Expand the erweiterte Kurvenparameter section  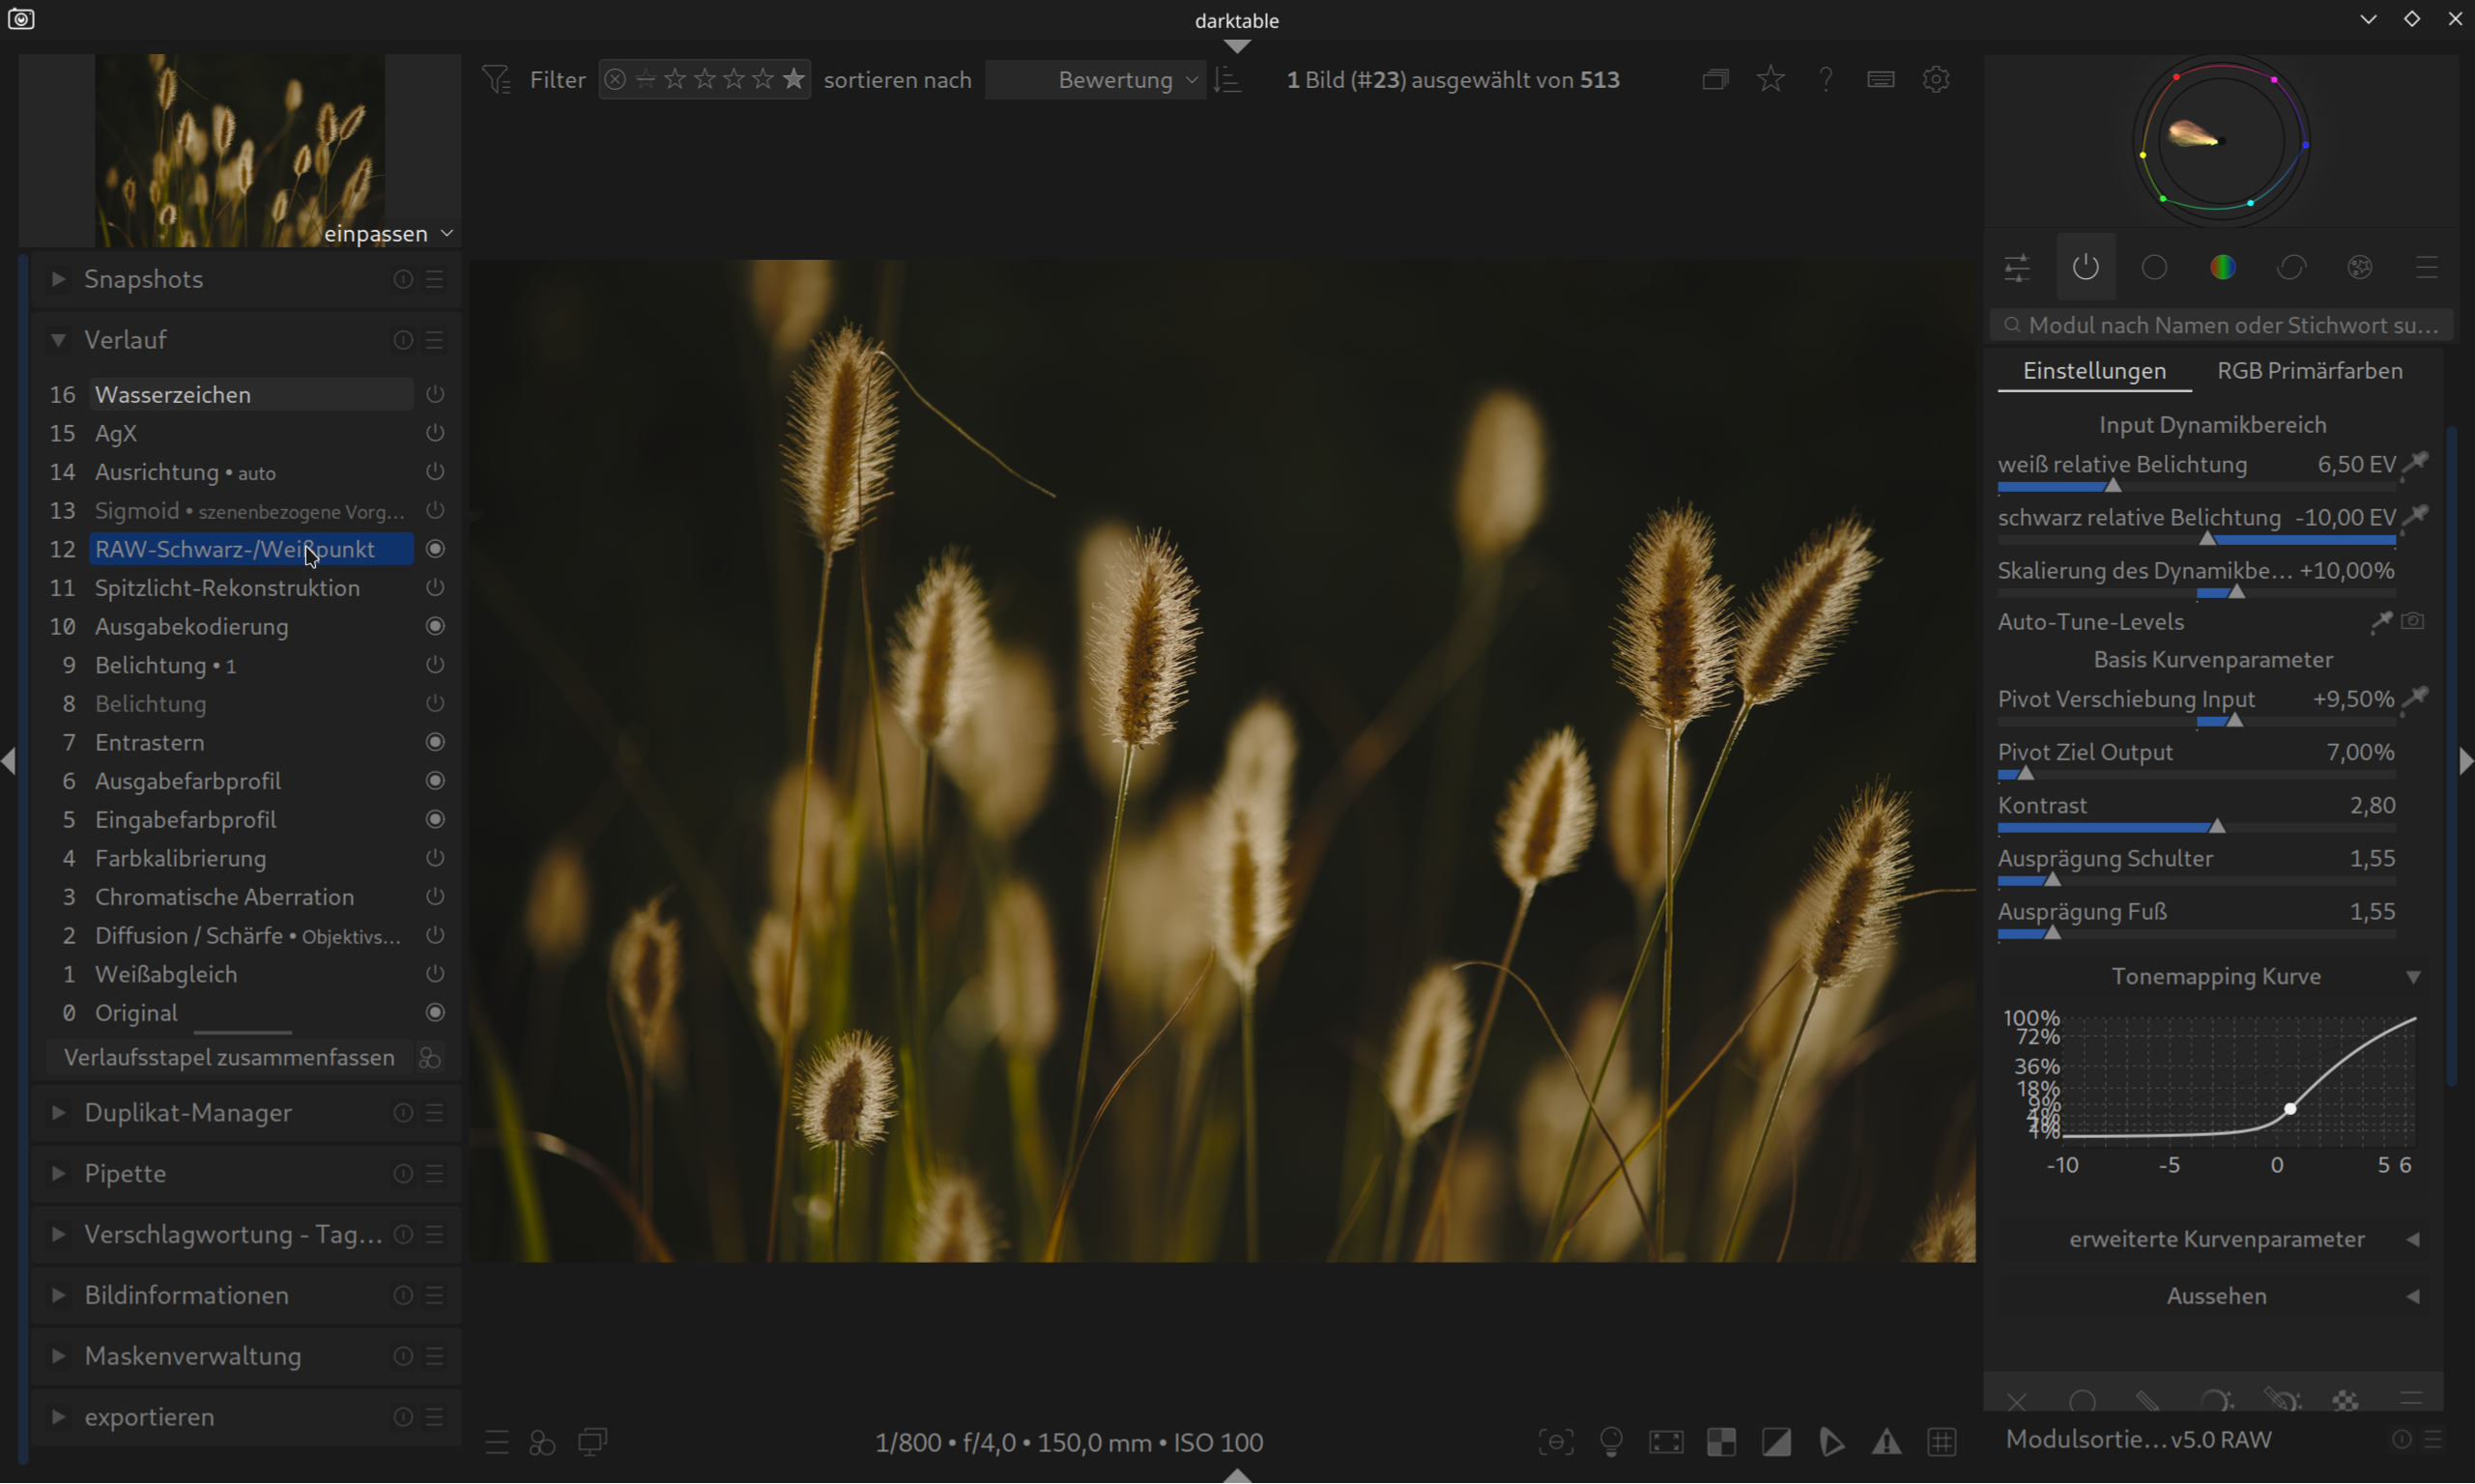coord(2216,1239)
